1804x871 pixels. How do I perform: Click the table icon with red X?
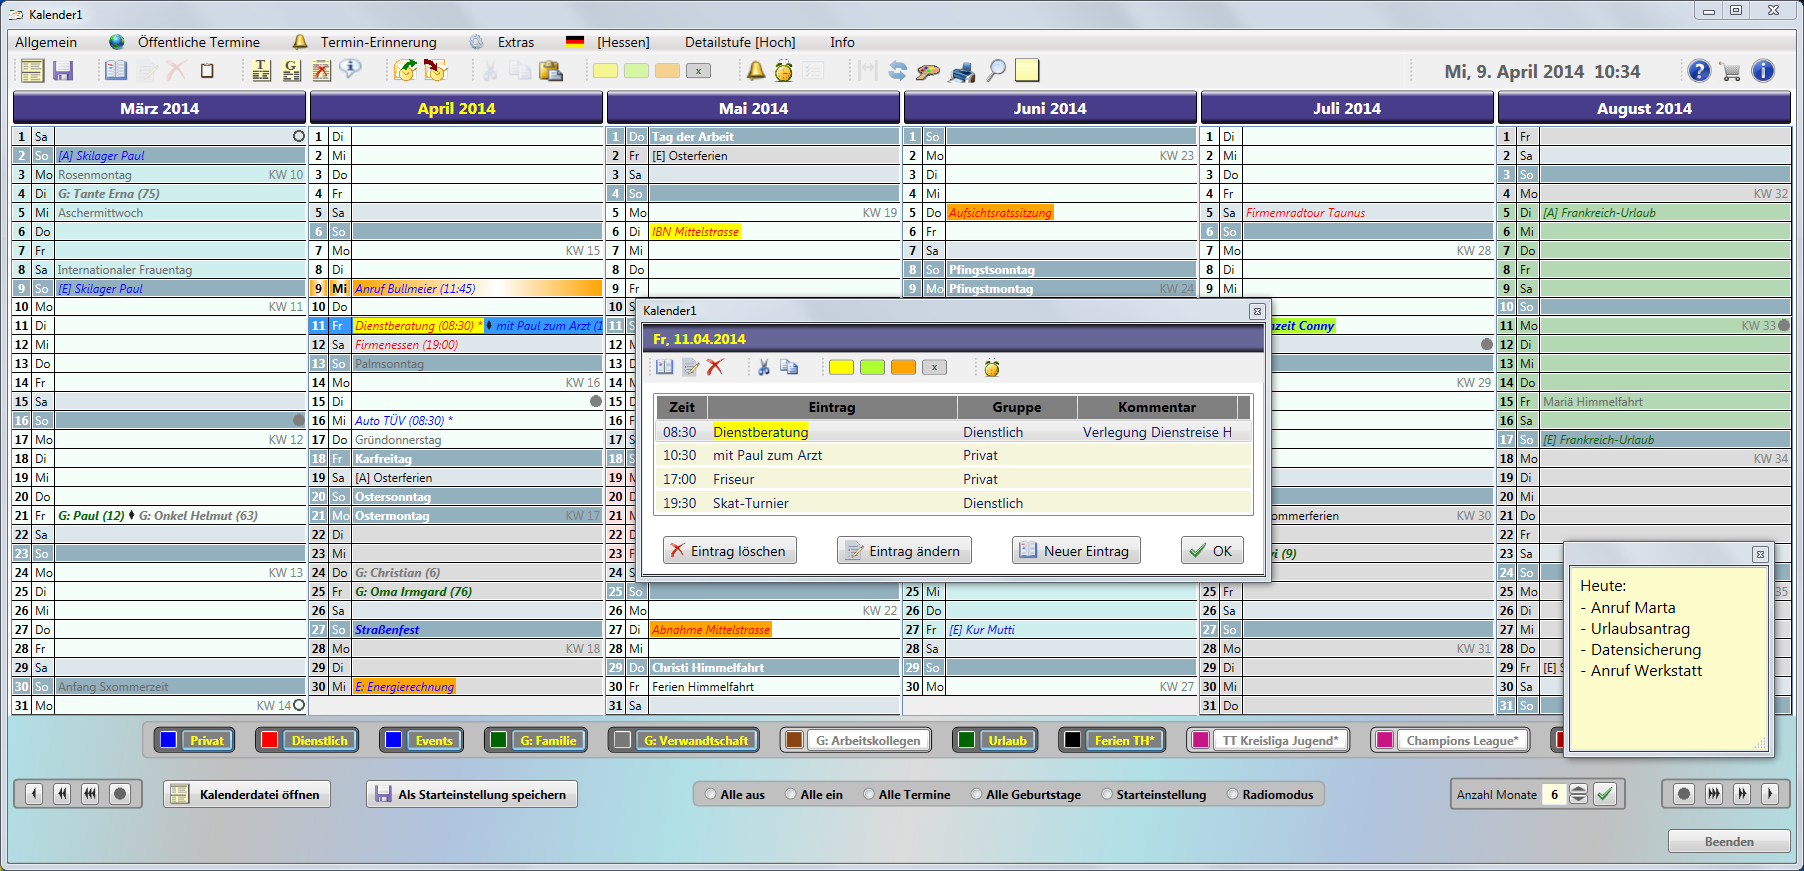(321, 71)
